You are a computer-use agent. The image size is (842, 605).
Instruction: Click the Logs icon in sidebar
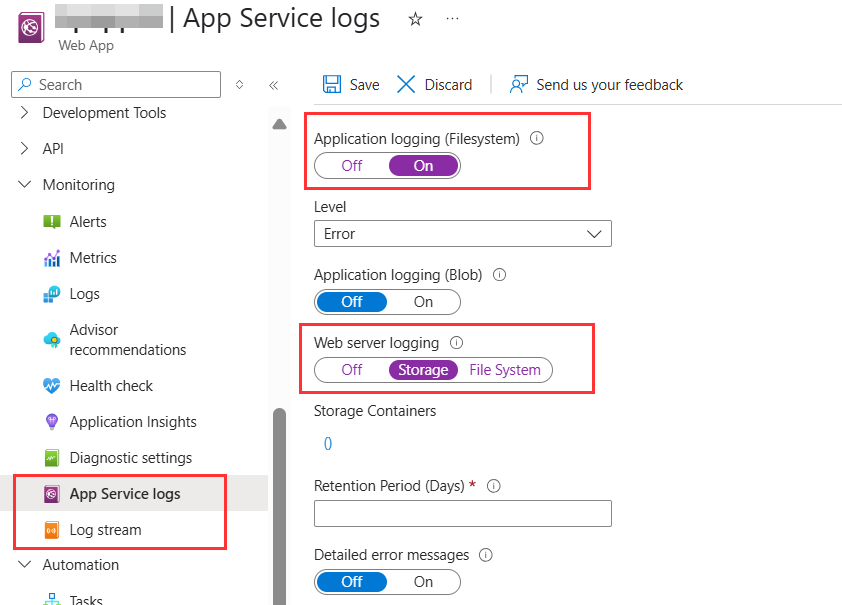(52, 294)
